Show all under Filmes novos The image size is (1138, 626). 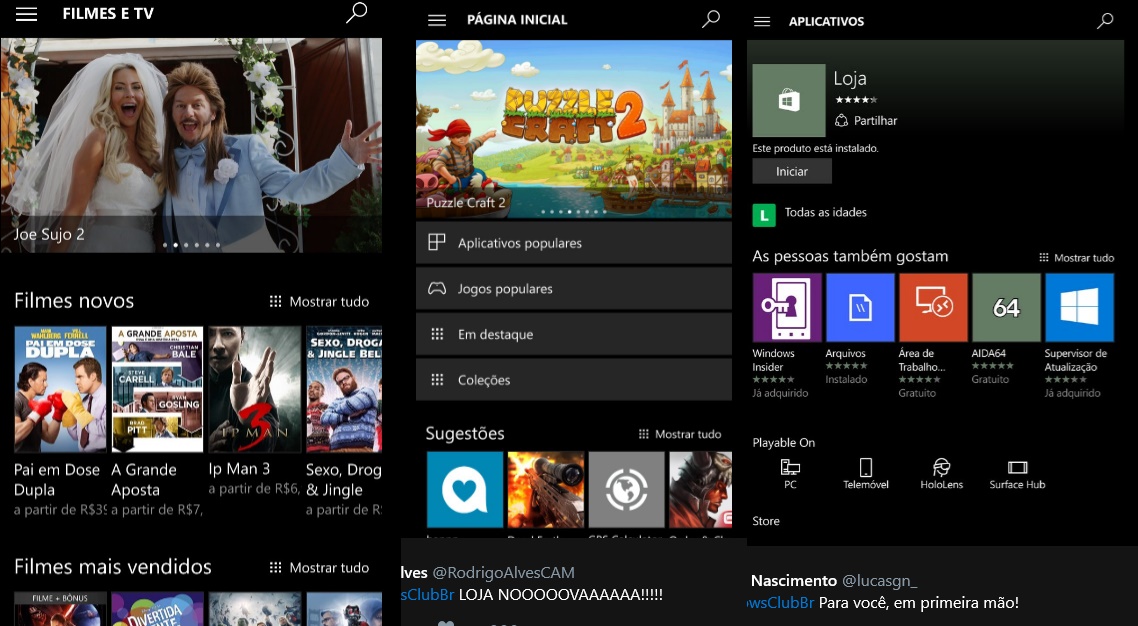click(x=319, y=302)
